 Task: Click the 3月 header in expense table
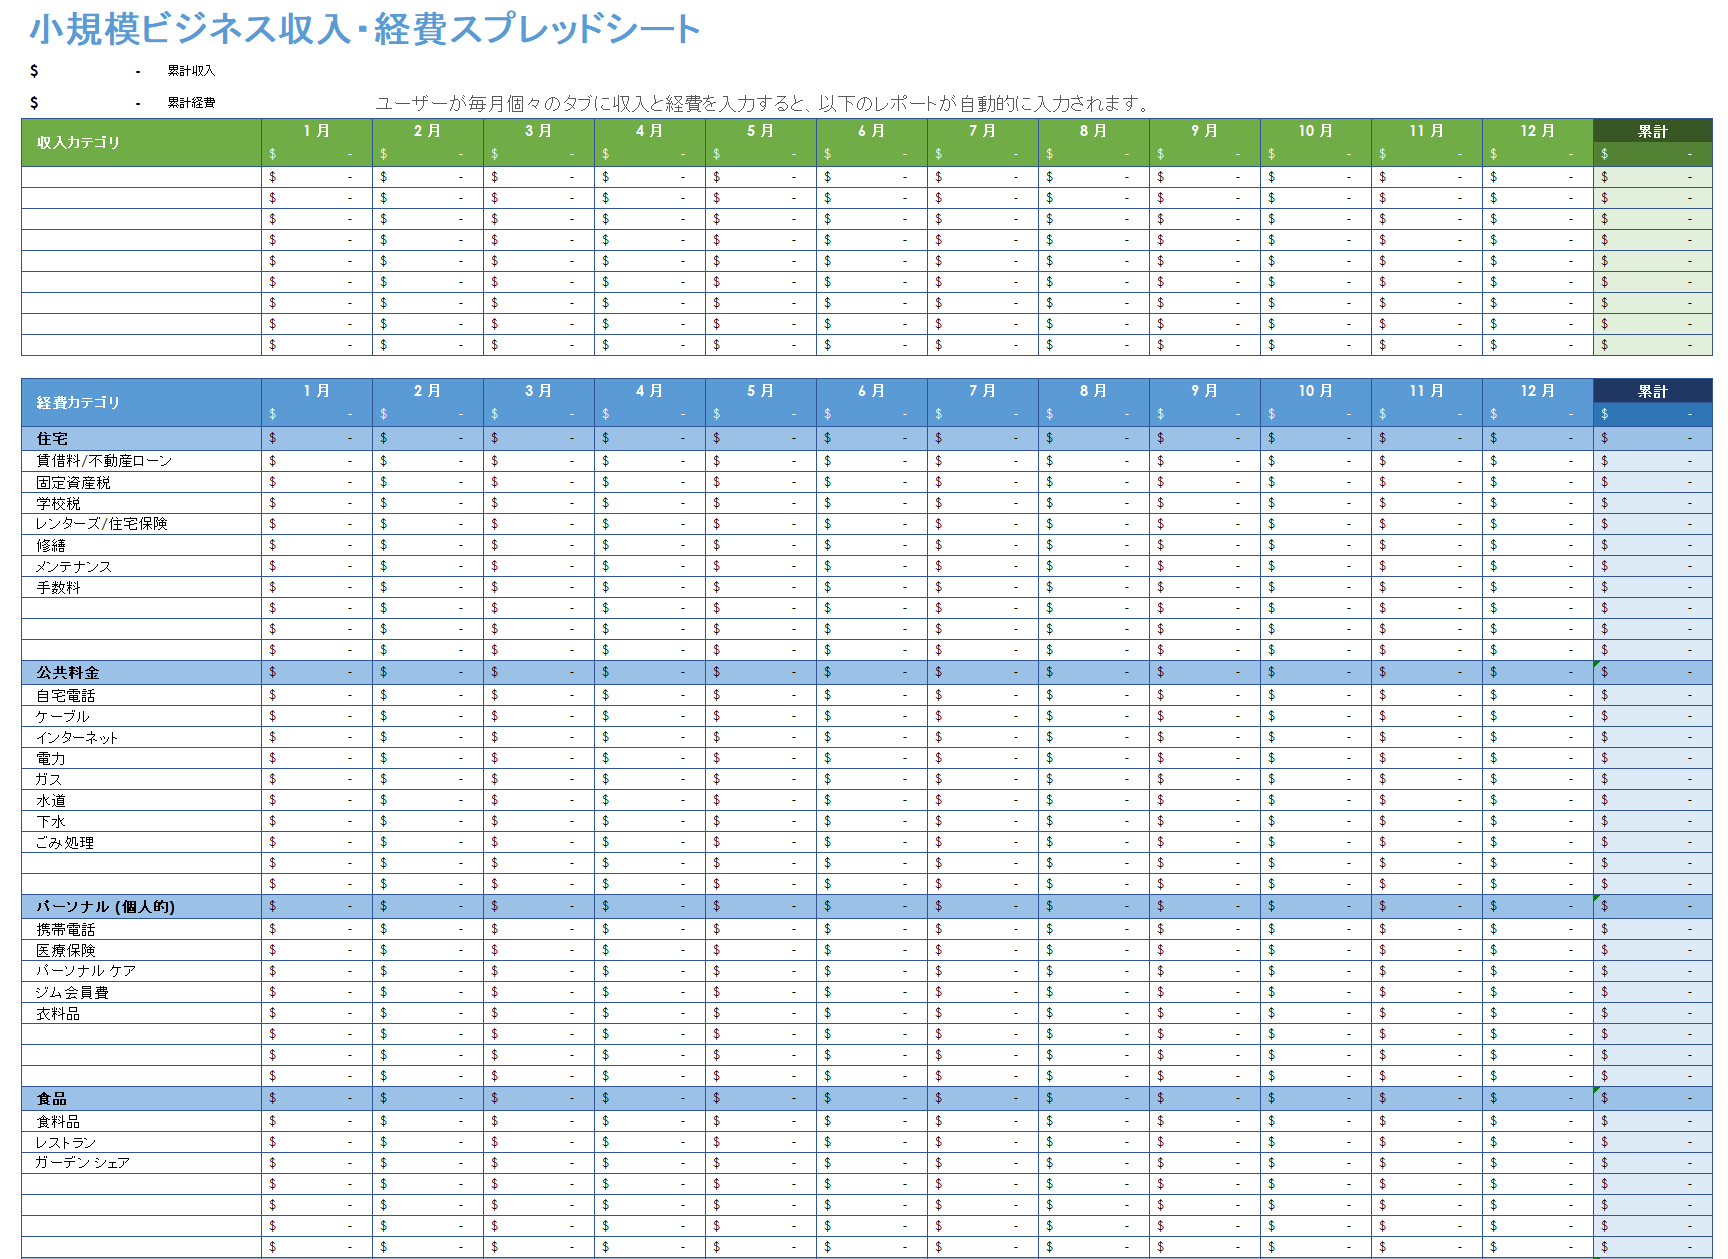[x=539, y=391]
